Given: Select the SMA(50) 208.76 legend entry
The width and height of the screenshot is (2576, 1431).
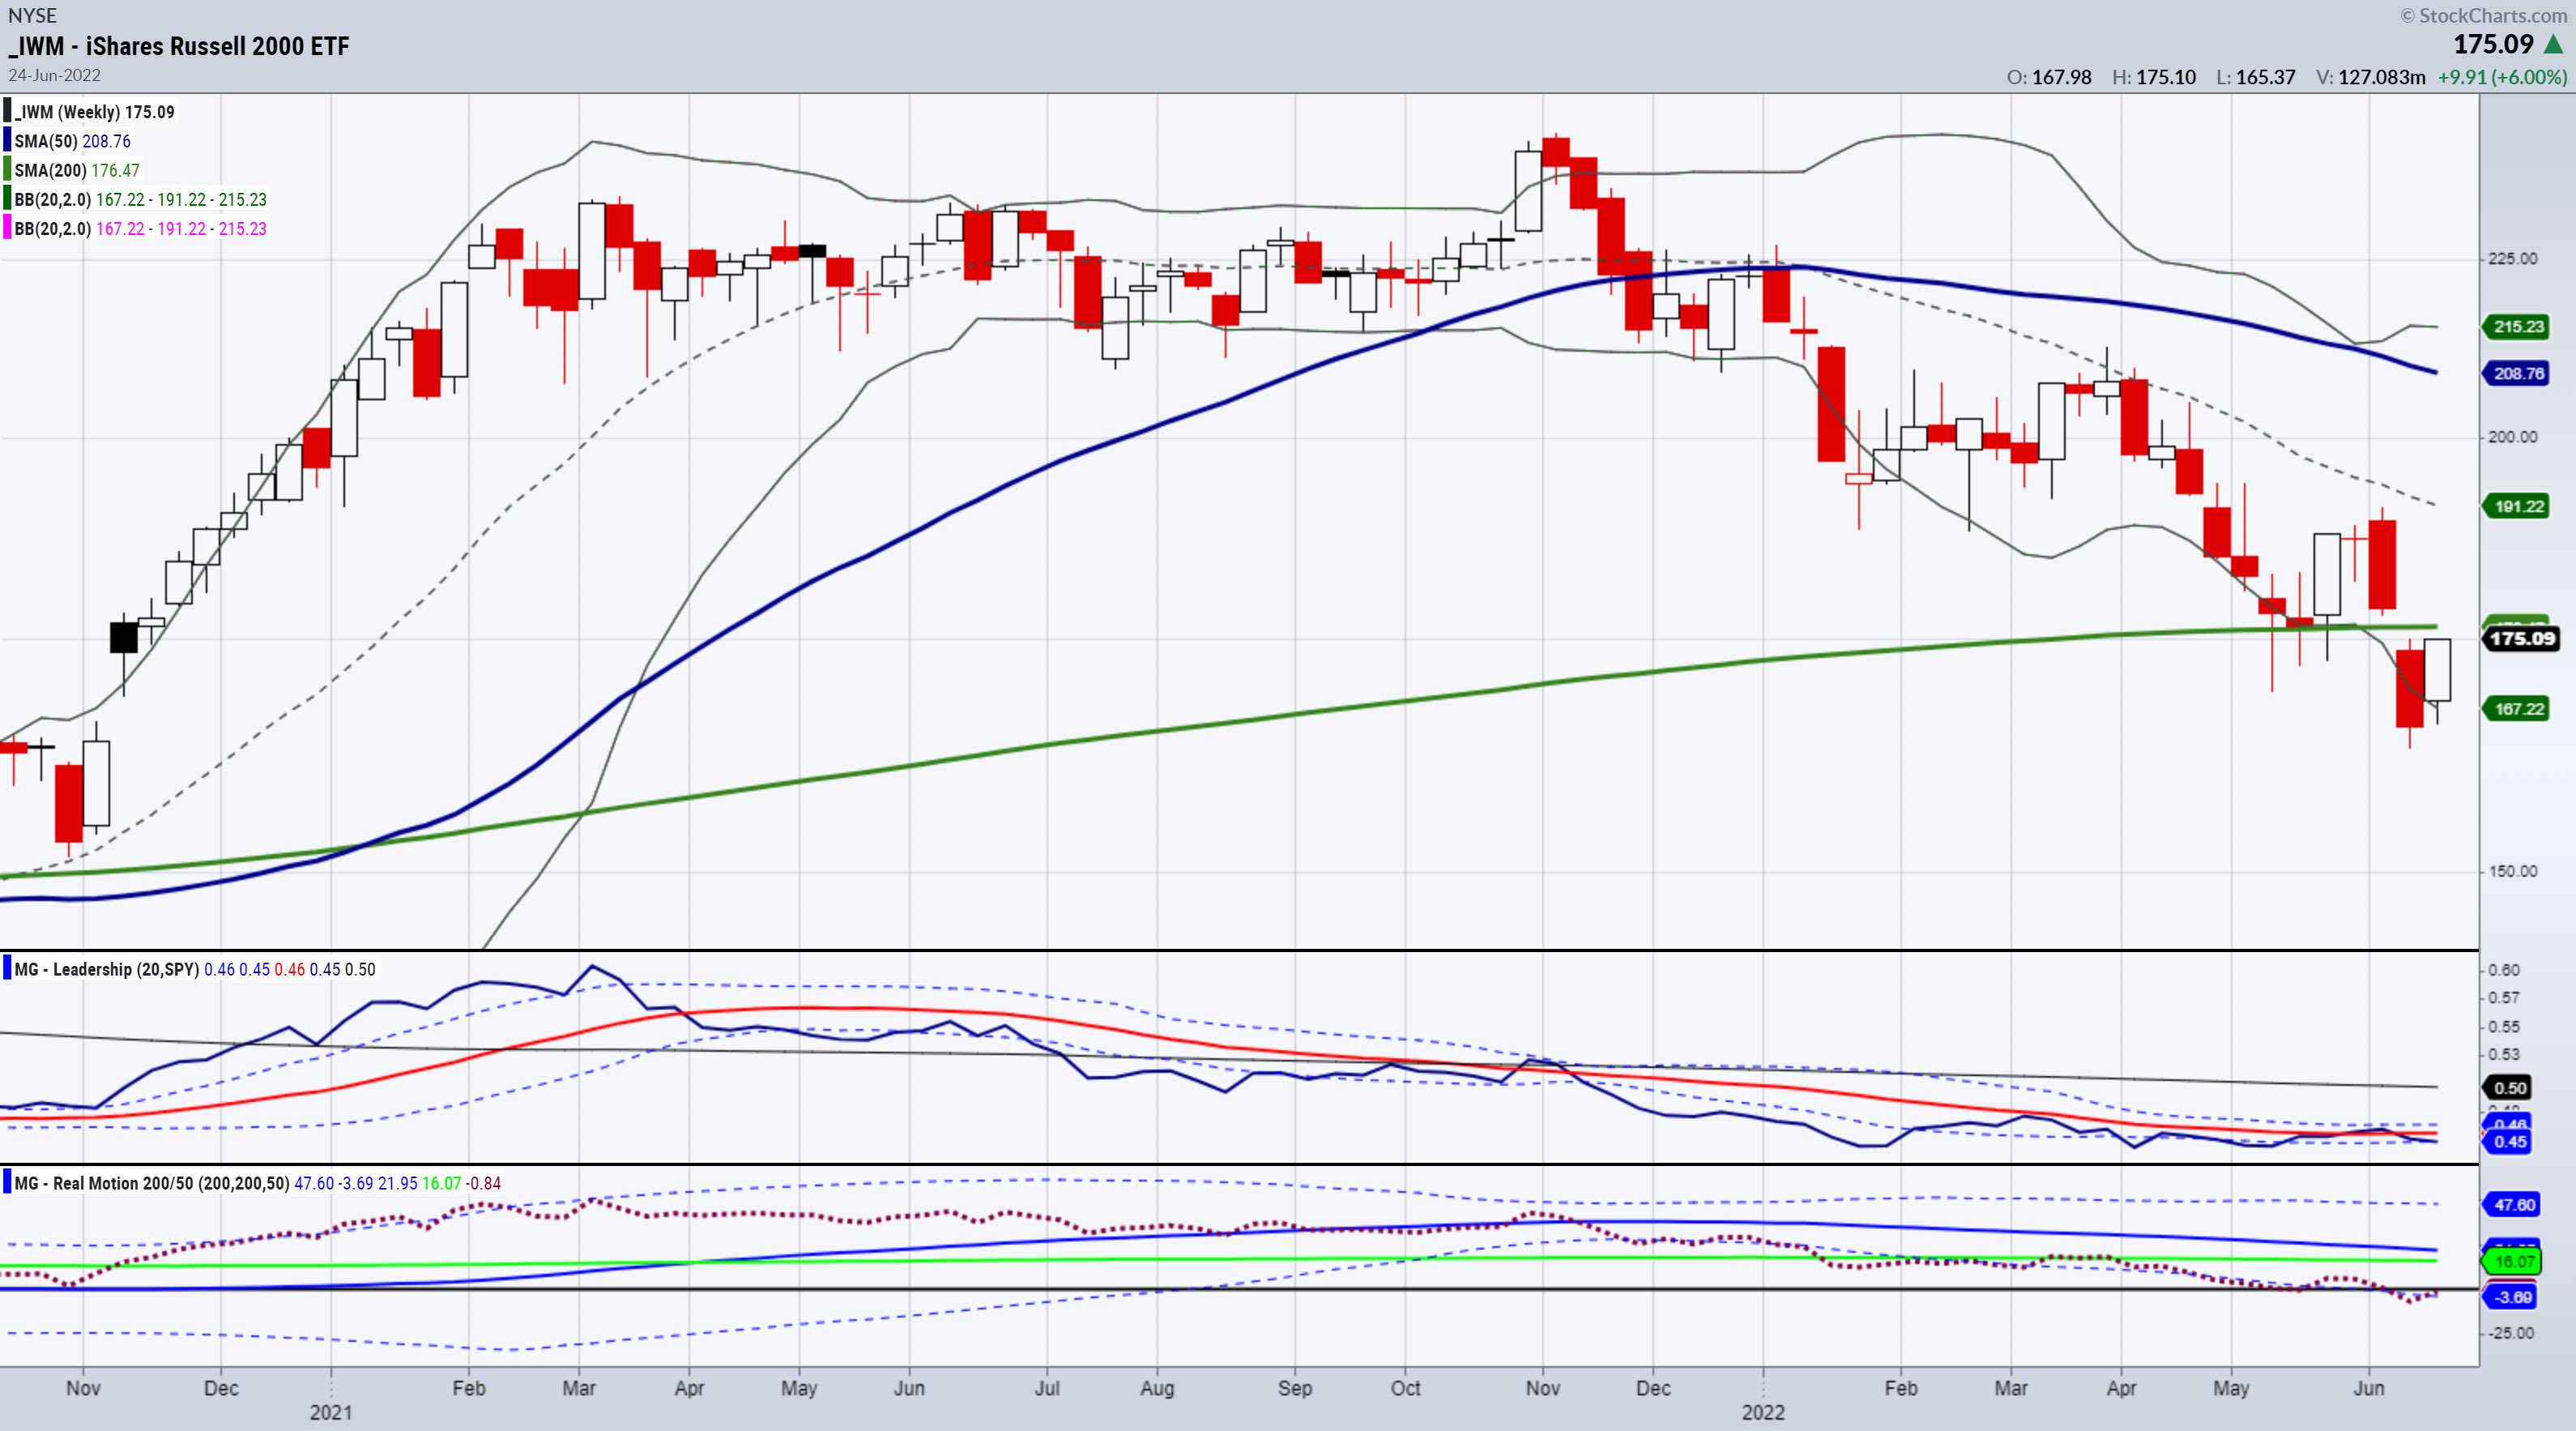Looking at the screenshot, I should (x=72, y=141).
